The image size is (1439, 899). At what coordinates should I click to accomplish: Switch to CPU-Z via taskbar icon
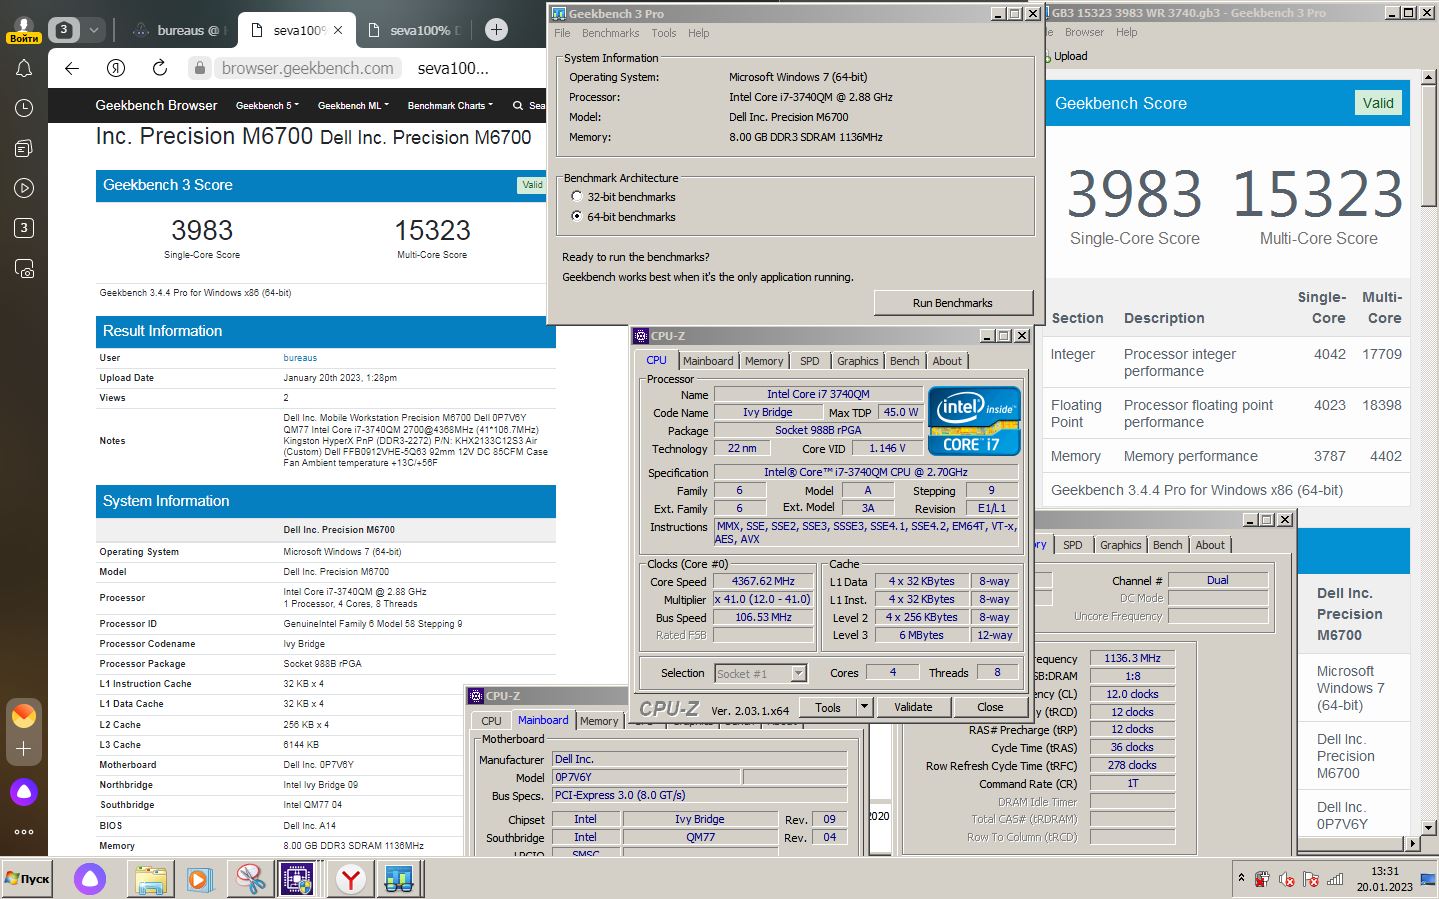[x=297, y=879]
